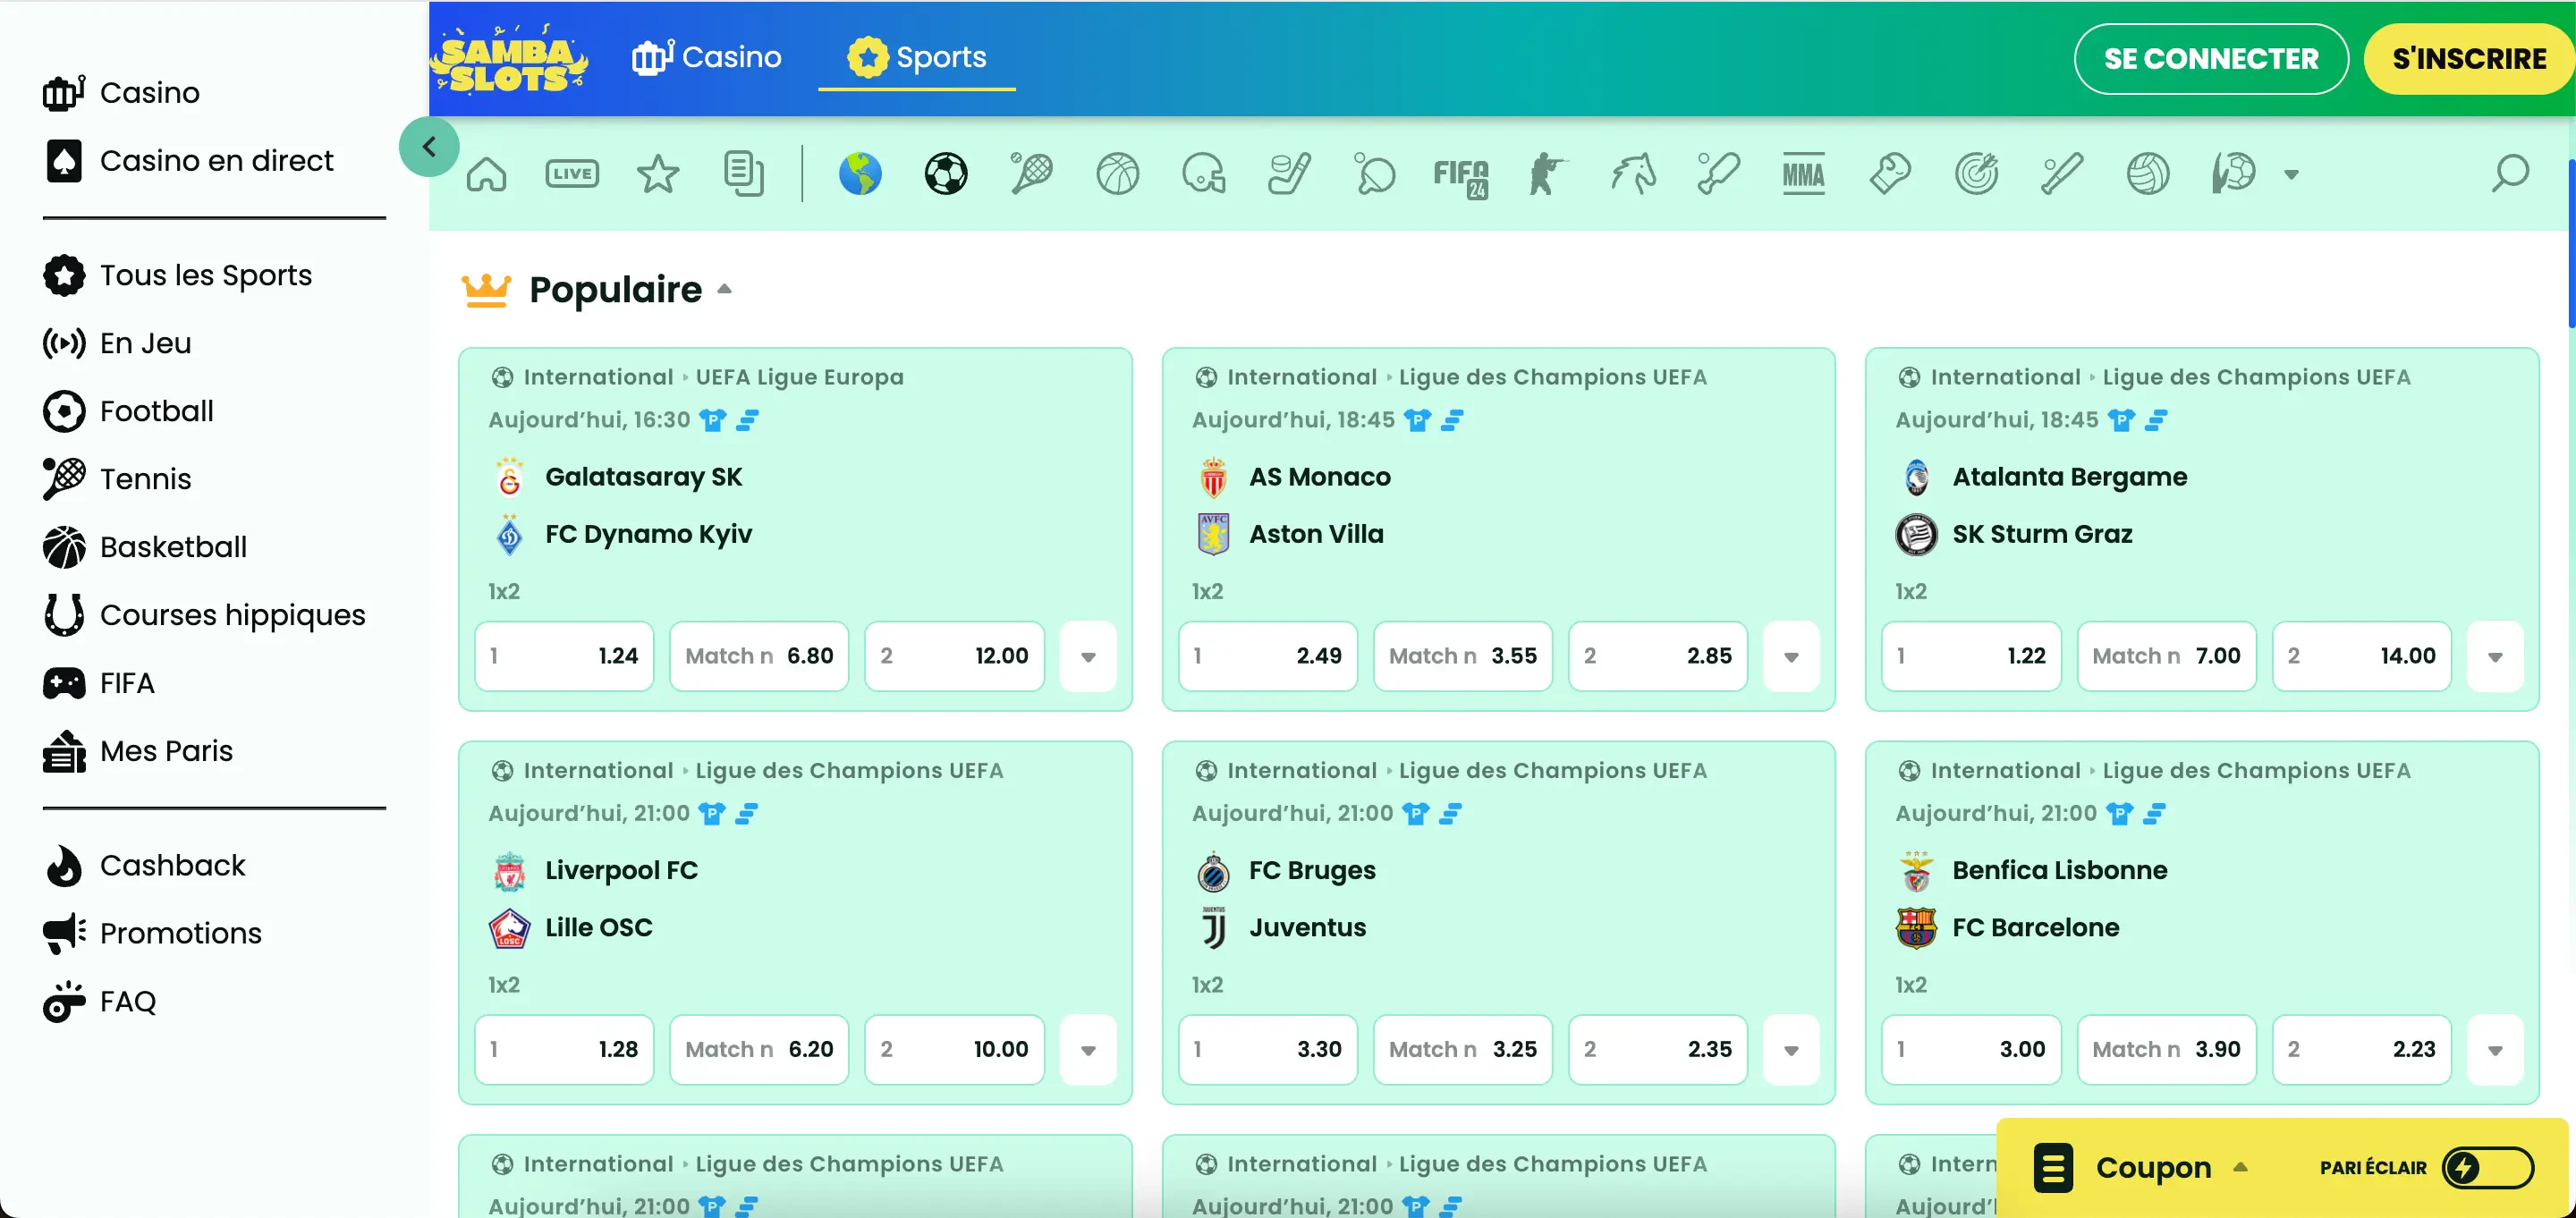Open FIFA in sidebar
Image resolution: width=2576 pixels, height=1218 pixels.
(99, 683)
